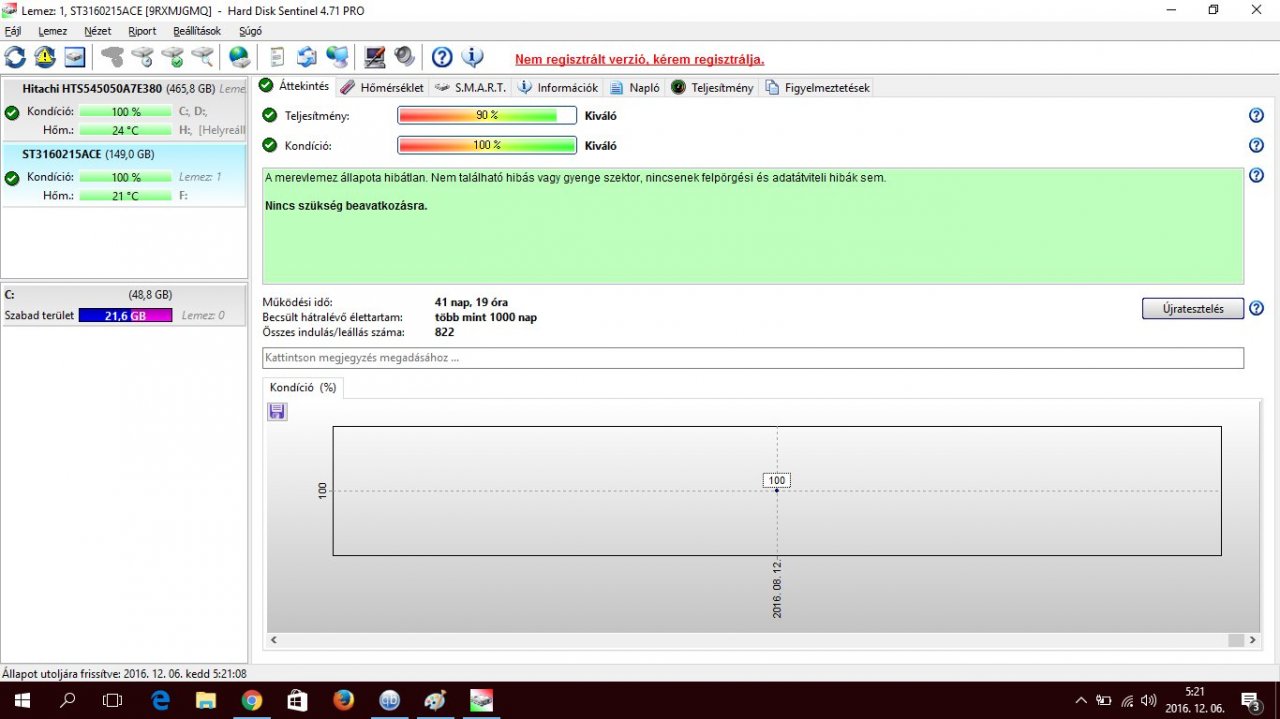
Task: Select the Hitachi HTS545050A7E380 disk
Action: (x=124, y=109)
